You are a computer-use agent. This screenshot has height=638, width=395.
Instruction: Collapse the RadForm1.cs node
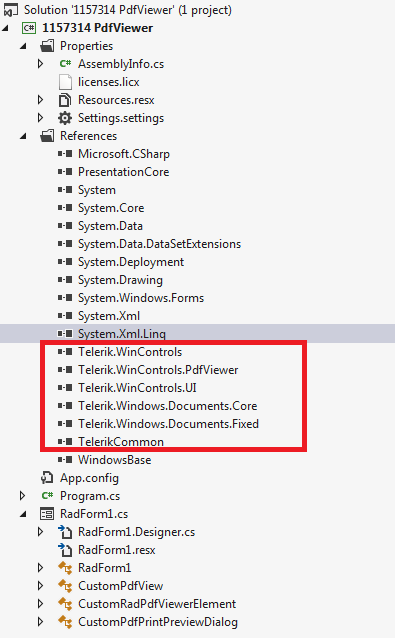(x=23, y=514)
